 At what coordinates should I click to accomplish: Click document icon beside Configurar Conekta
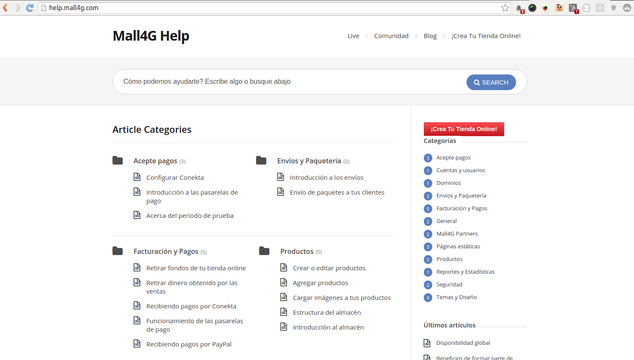(x=137, y=177)
